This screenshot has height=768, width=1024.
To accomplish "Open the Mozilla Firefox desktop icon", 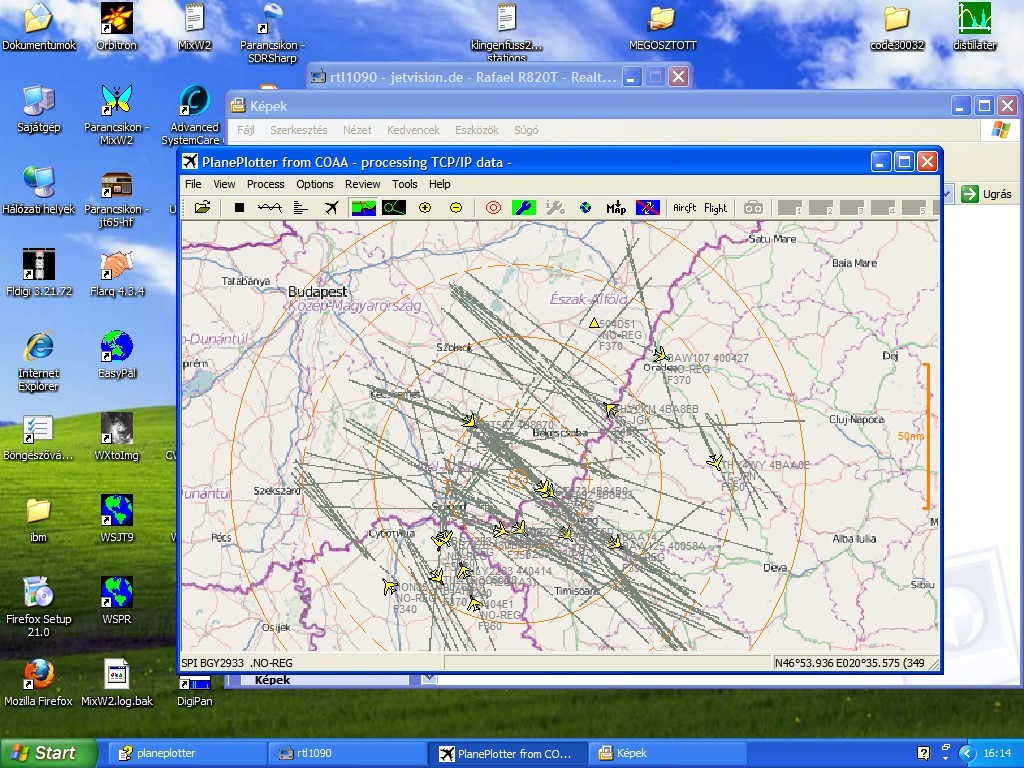I will [x=39, y=682].
